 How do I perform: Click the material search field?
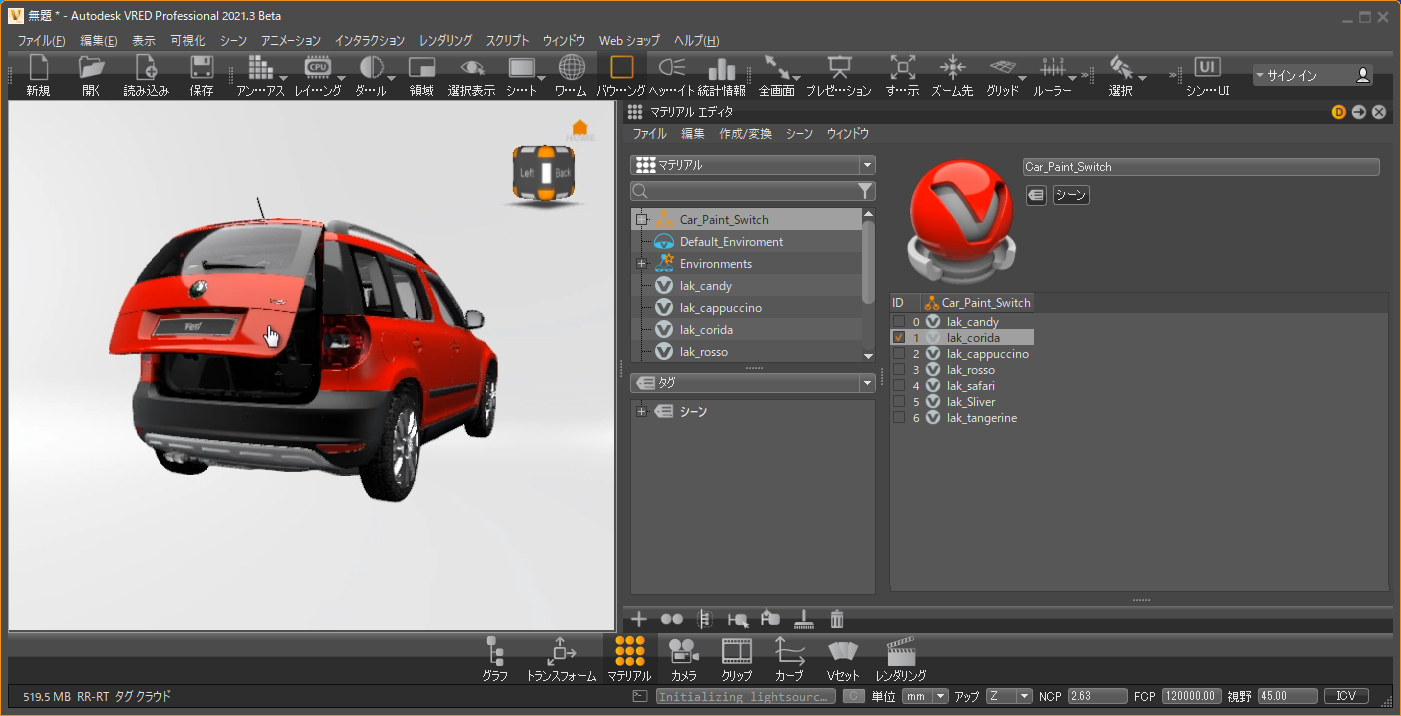click(x=743, y=191)
